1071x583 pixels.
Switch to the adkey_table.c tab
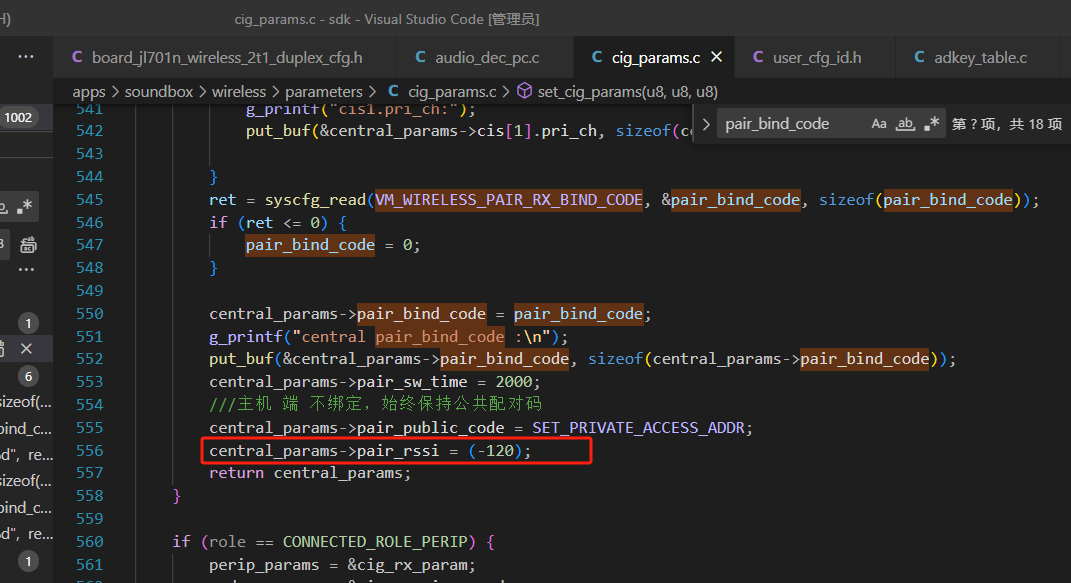971,57
